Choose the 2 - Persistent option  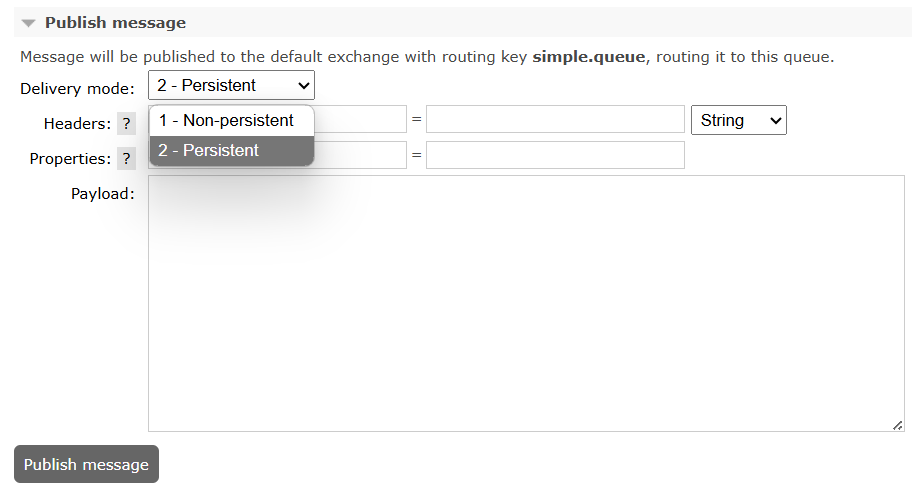[x=231, y=151]
